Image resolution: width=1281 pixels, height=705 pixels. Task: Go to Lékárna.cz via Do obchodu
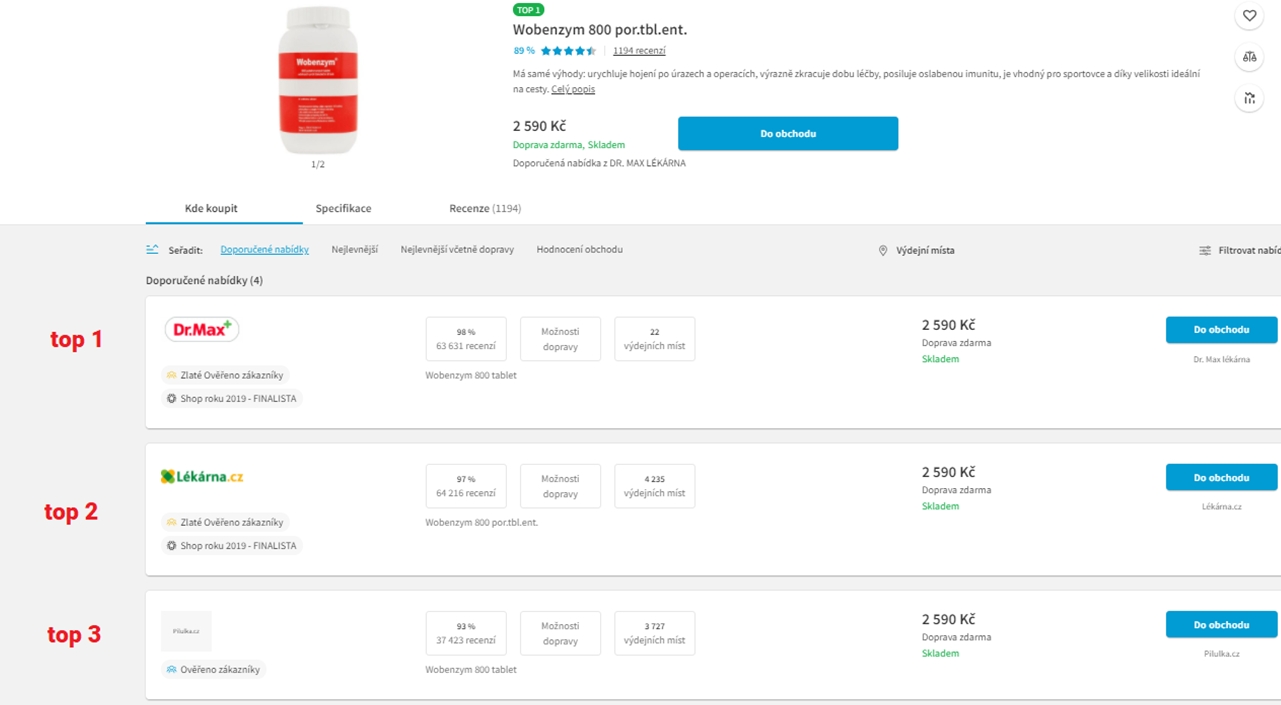(1221, 478)
